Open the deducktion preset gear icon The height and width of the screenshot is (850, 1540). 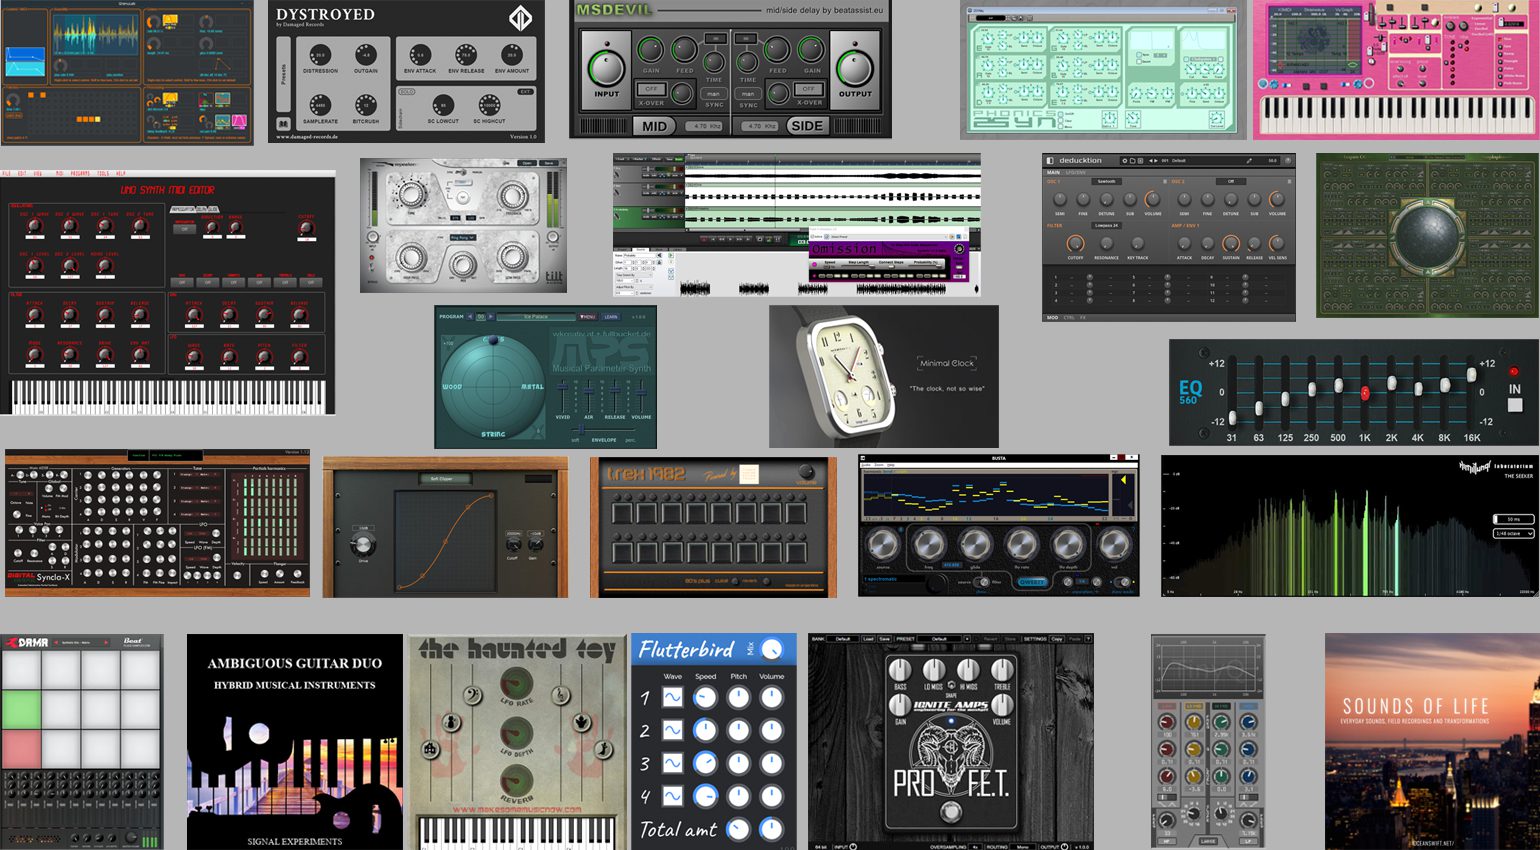pyautogui.click(x=1125, y=160)
